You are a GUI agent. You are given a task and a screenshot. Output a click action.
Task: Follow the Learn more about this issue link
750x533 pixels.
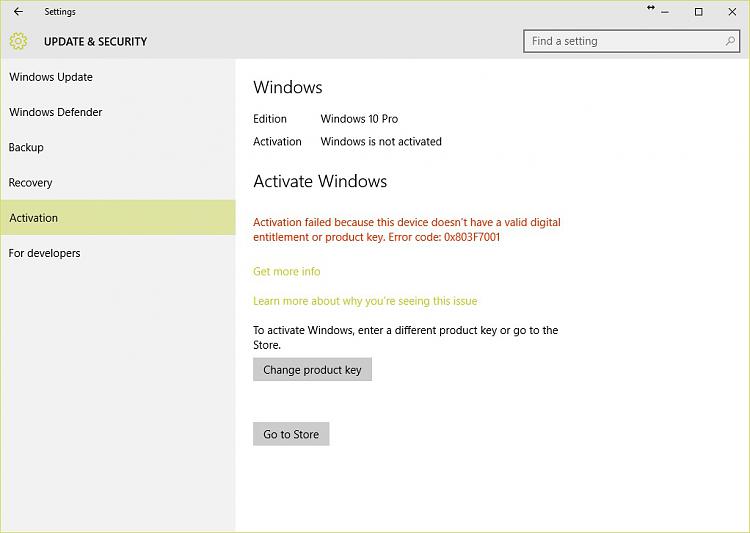pyautogui.click(x=365, y=301)
